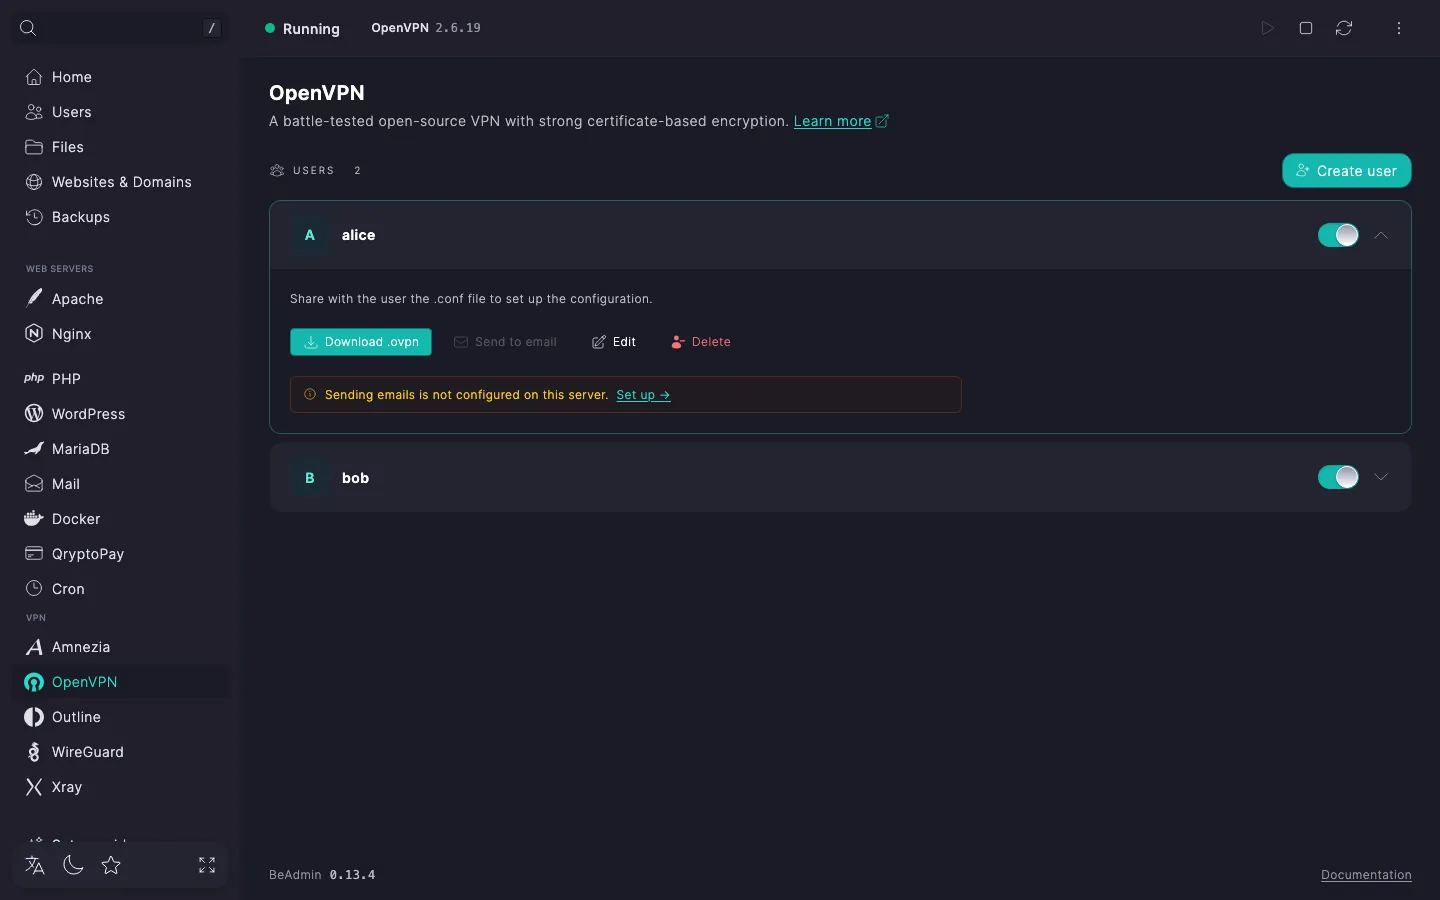Open the Backups page
1440x900 pixels.
click(120, 217)
